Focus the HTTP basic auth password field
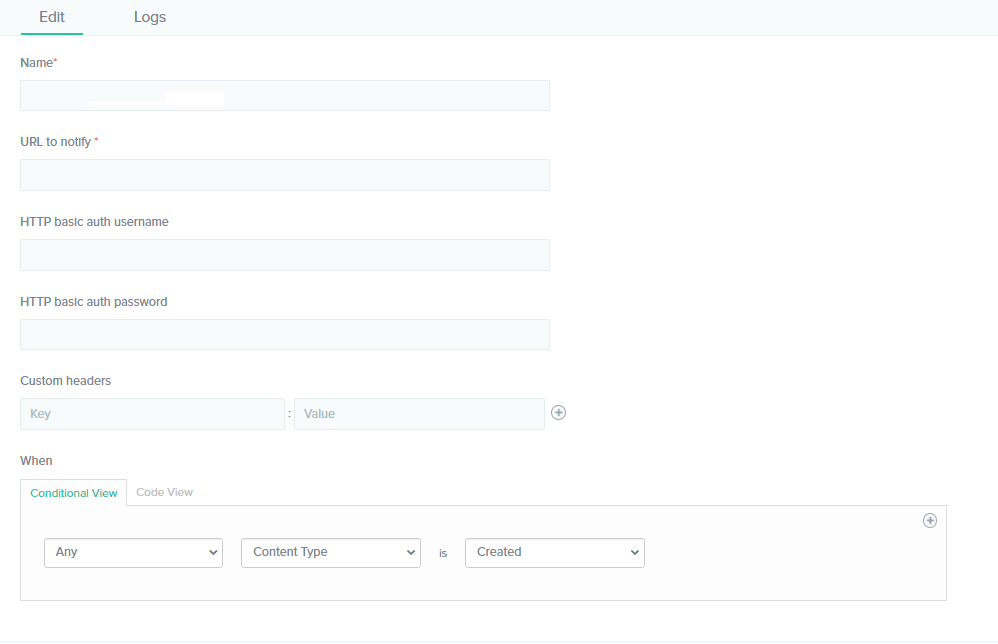Viewport: 998px width, 644px height. coord(285,335)
